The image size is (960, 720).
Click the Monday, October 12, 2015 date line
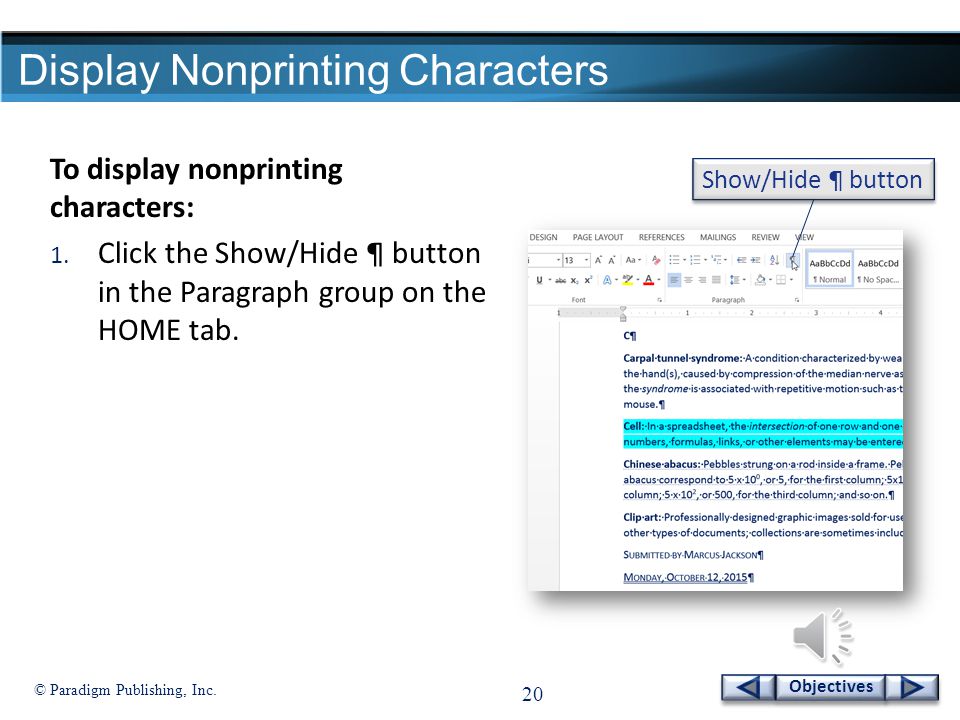click(688, 577)
